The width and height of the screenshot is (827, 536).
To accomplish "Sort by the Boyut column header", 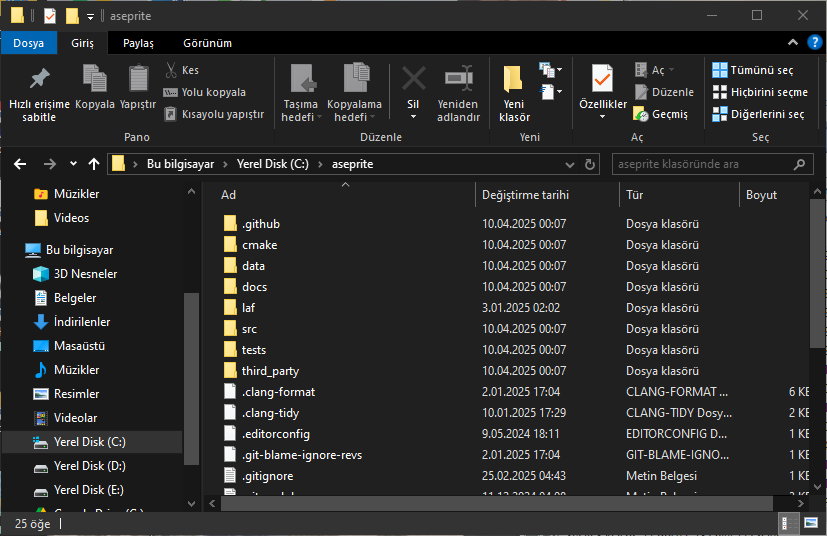I will click(x=774, y=195).
